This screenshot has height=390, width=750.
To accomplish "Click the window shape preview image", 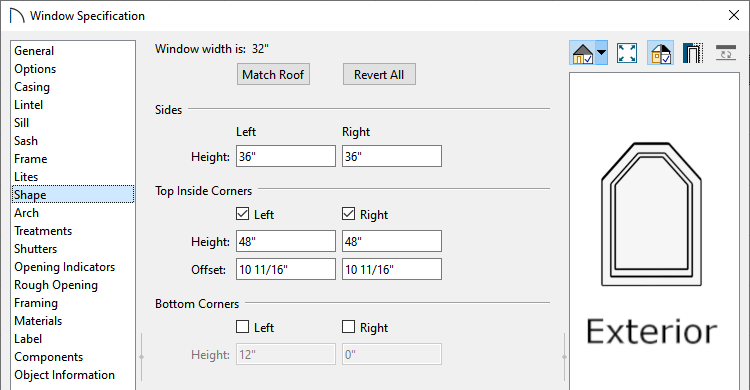I will [651, 214].
